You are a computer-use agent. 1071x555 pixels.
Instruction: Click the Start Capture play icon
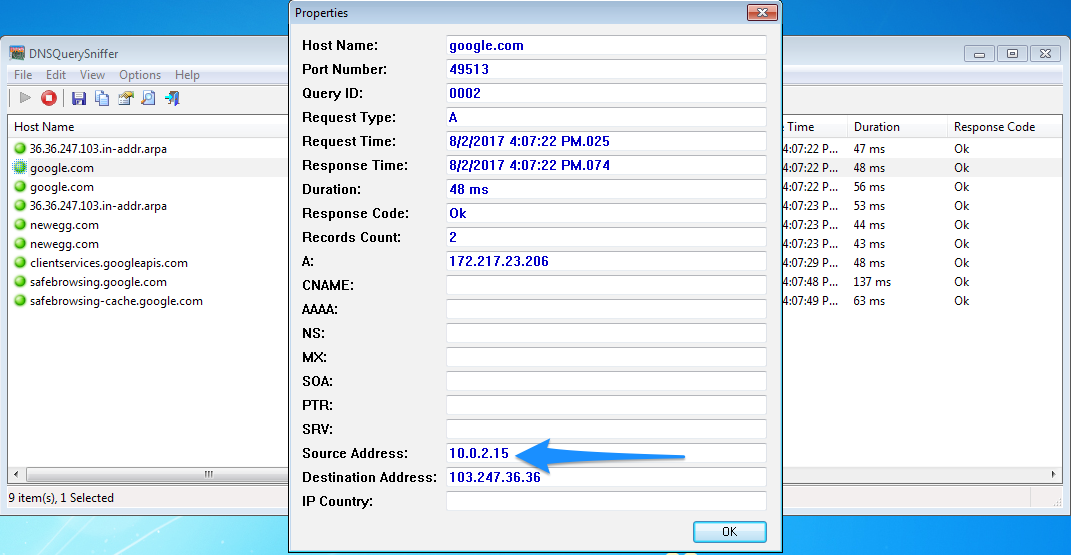pos(25,98)
